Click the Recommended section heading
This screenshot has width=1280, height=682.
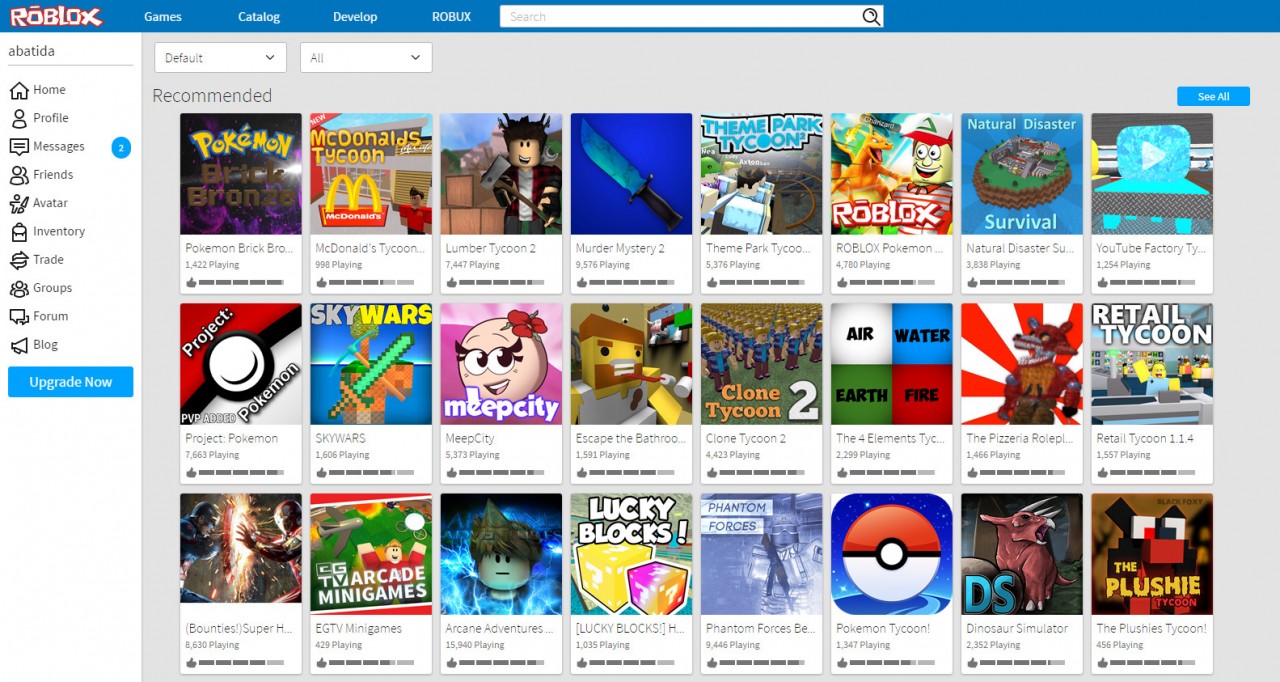(x=212, y=96)
